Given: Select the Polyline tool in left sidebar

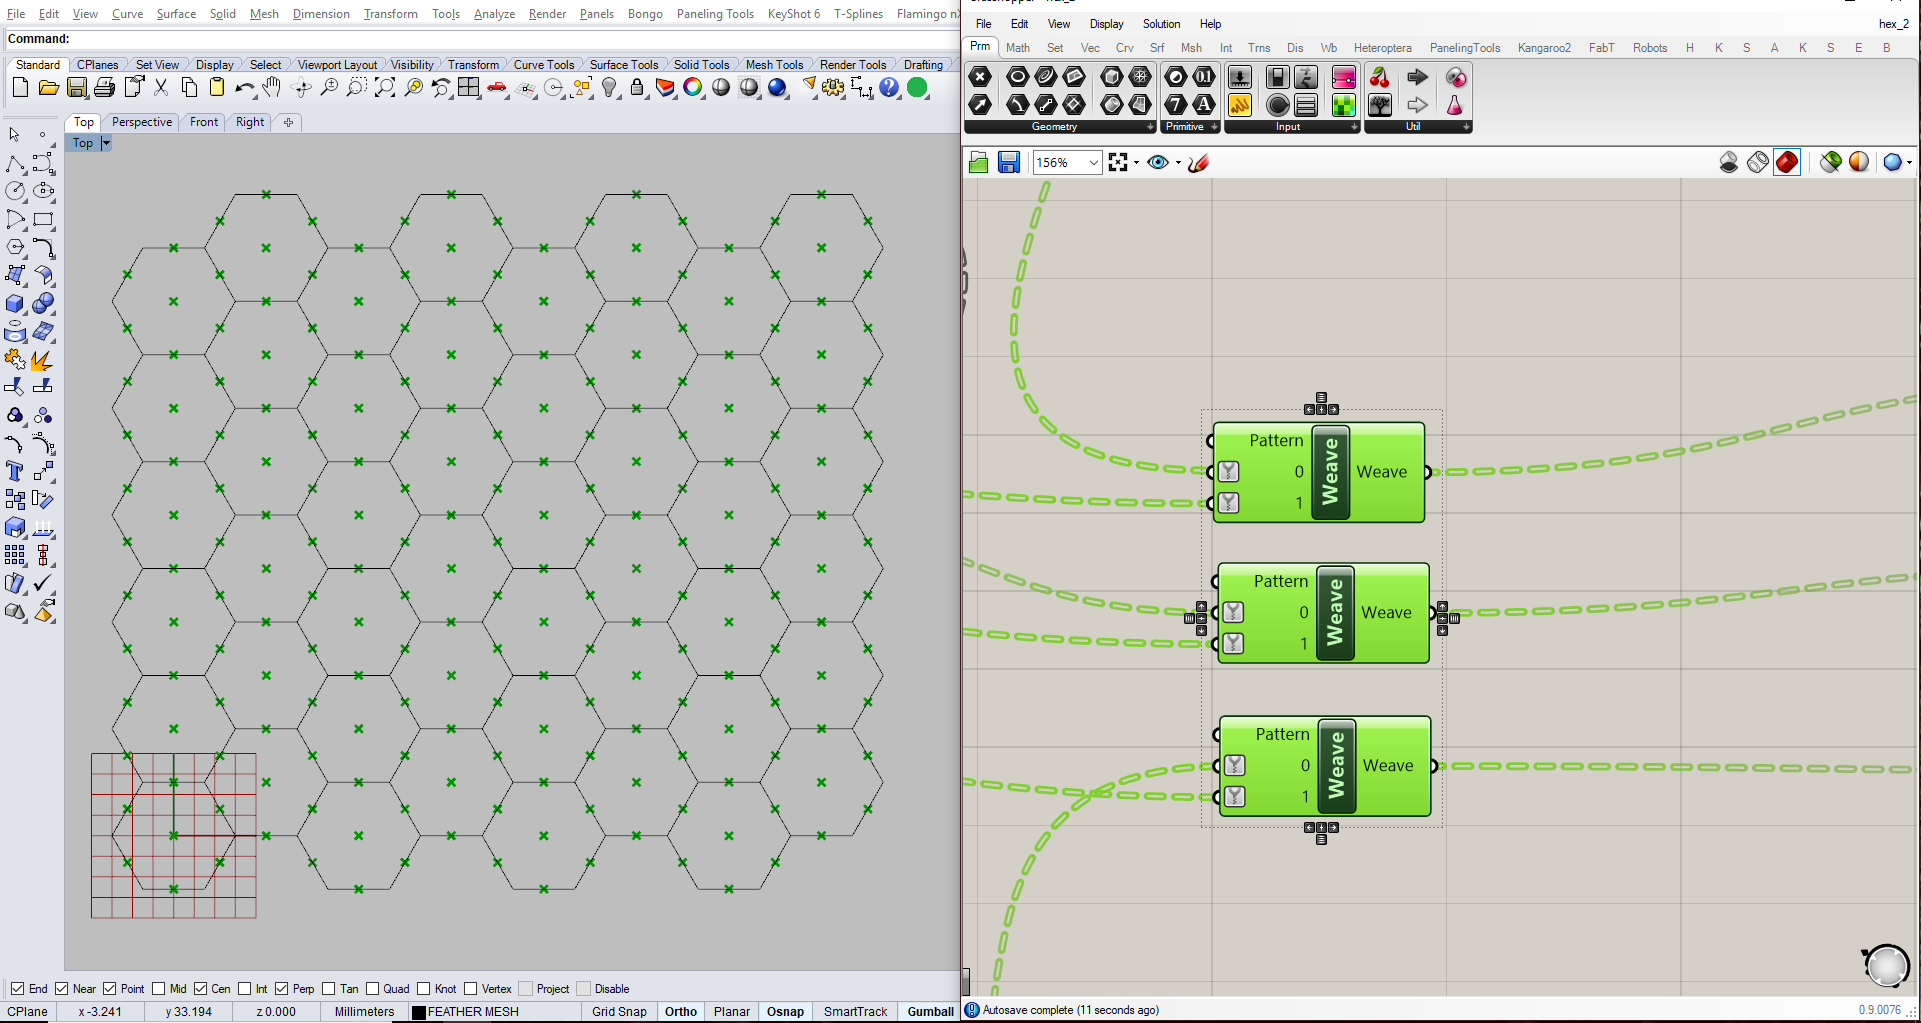Looking at the screenshot, I should point(15,163).
